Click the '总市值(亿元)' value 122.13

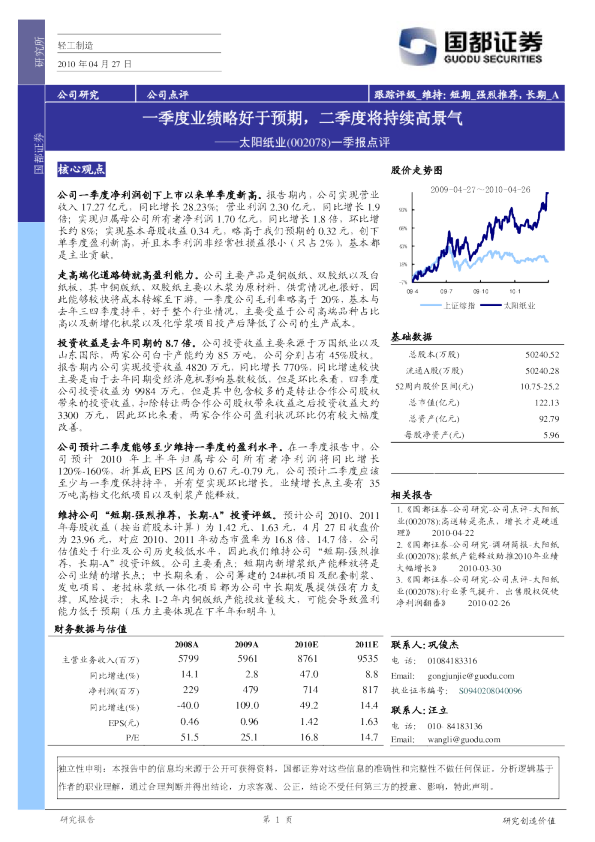547,403
